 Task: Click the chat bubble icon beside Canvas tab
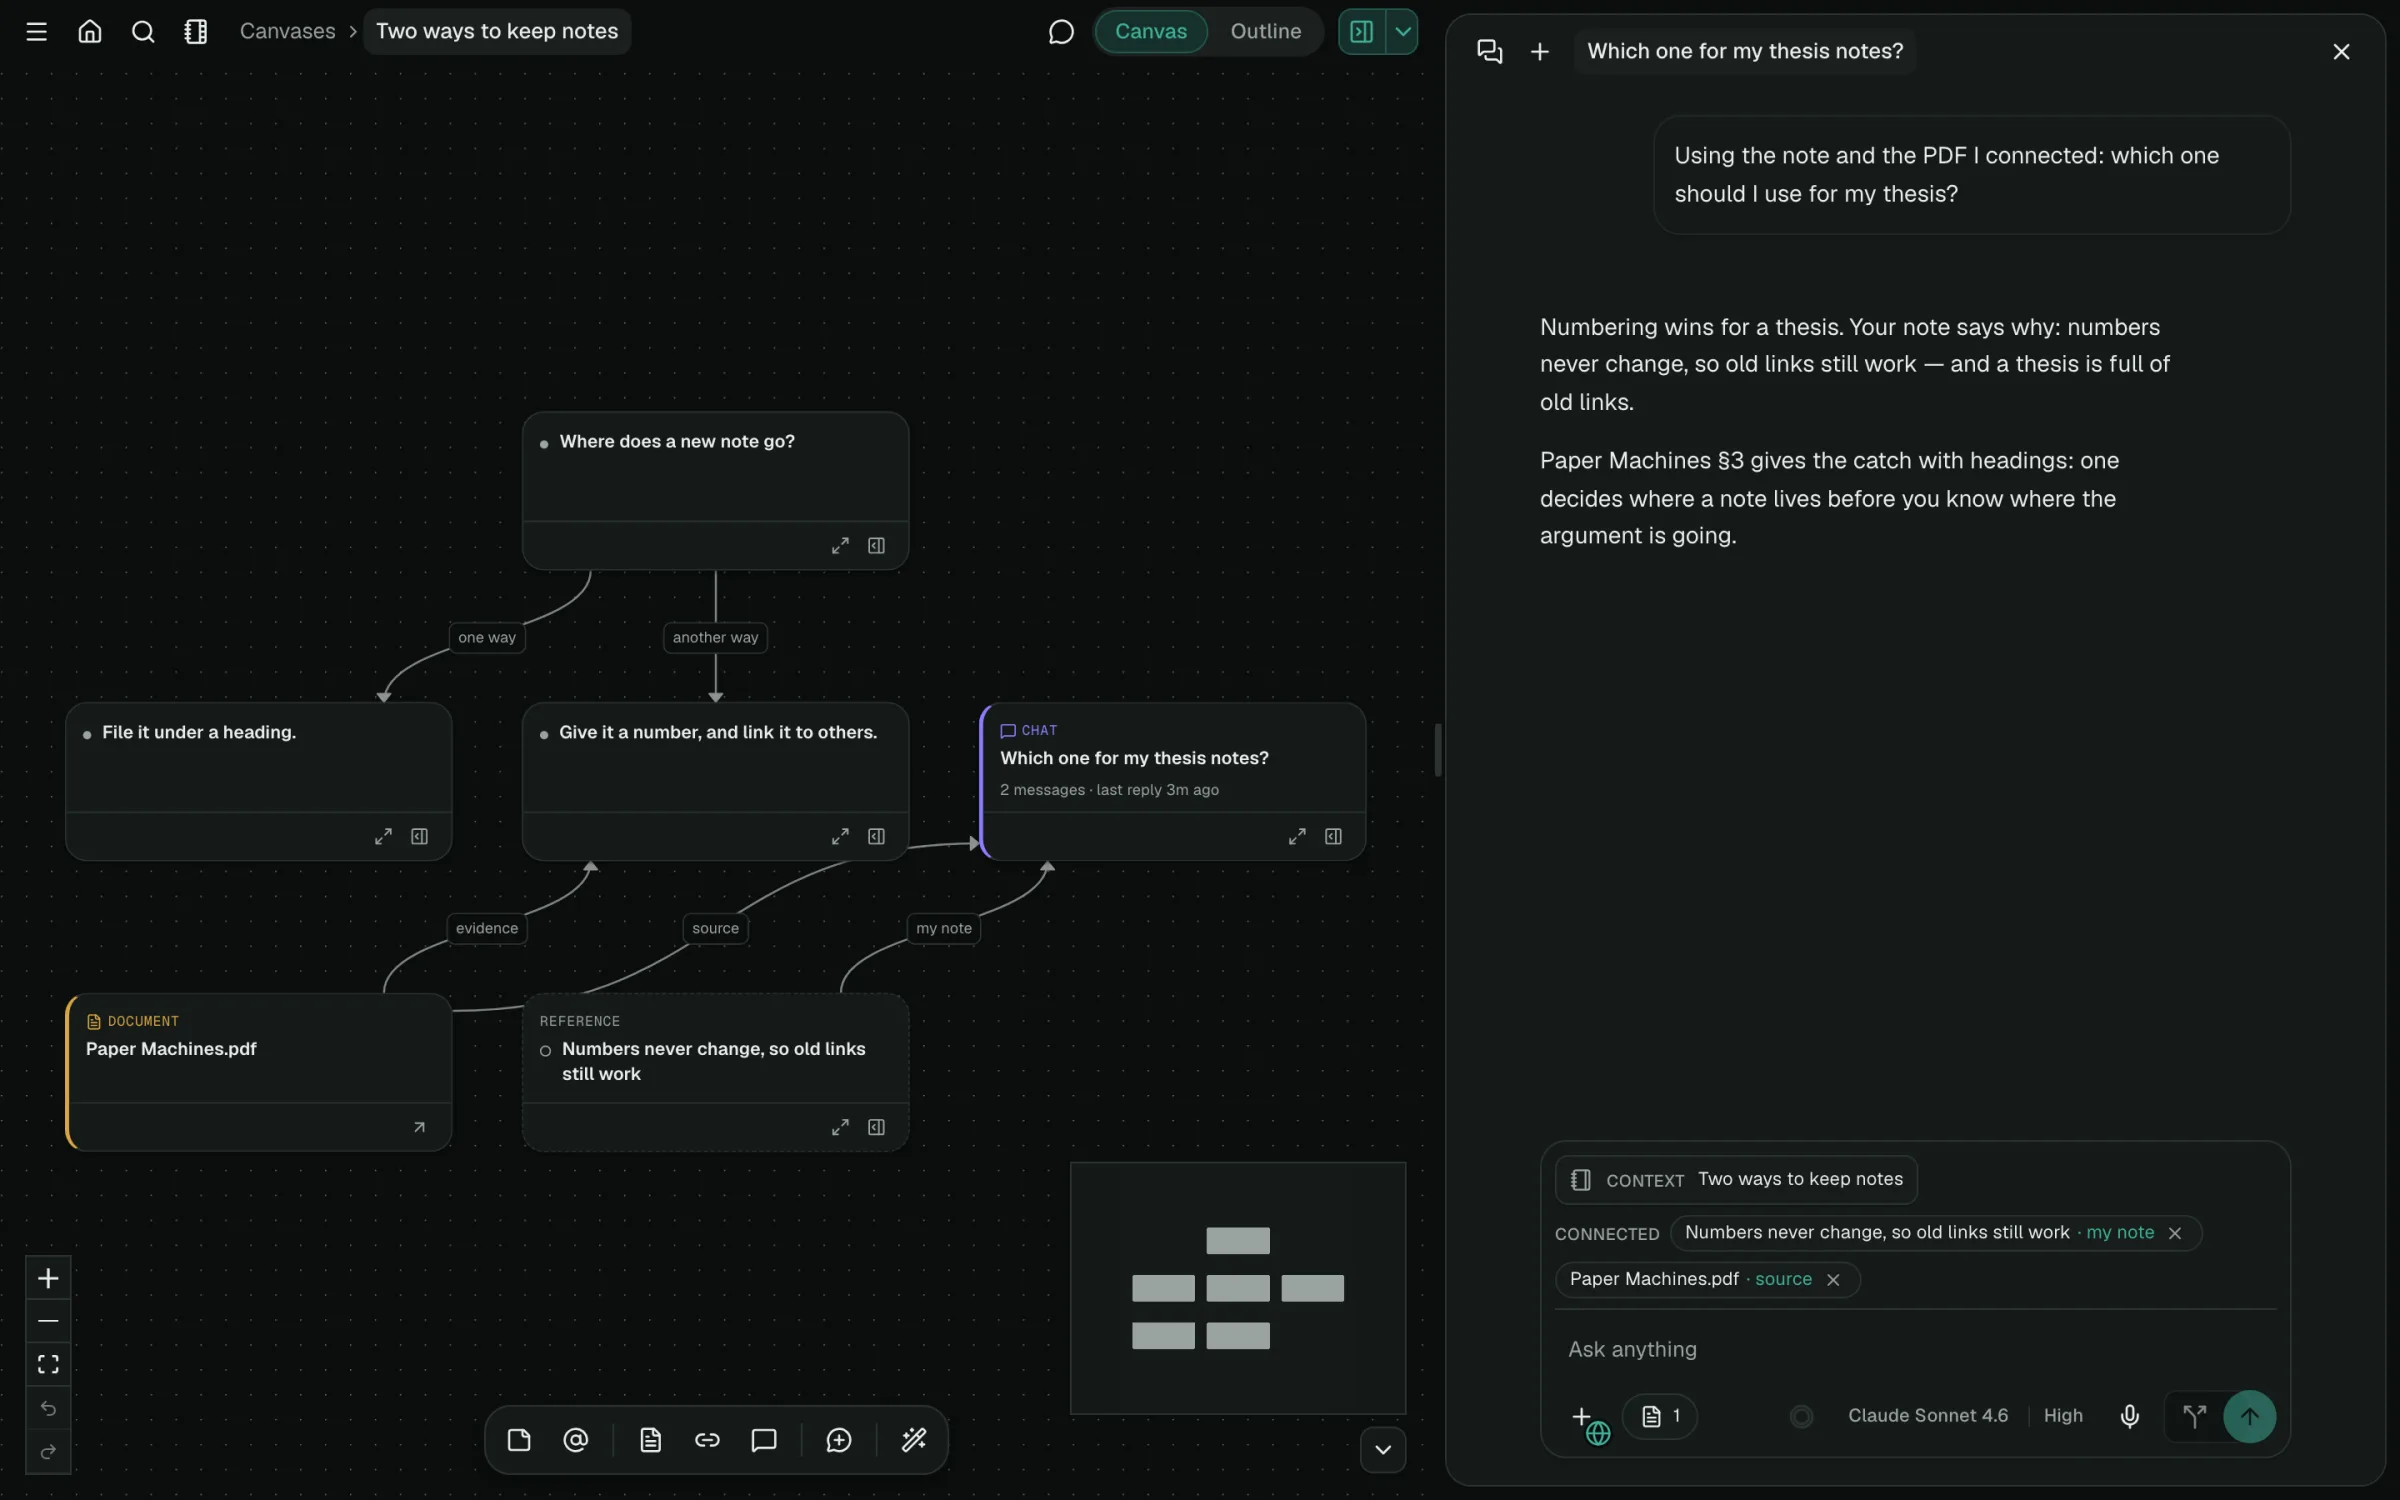pos(1061,31)
